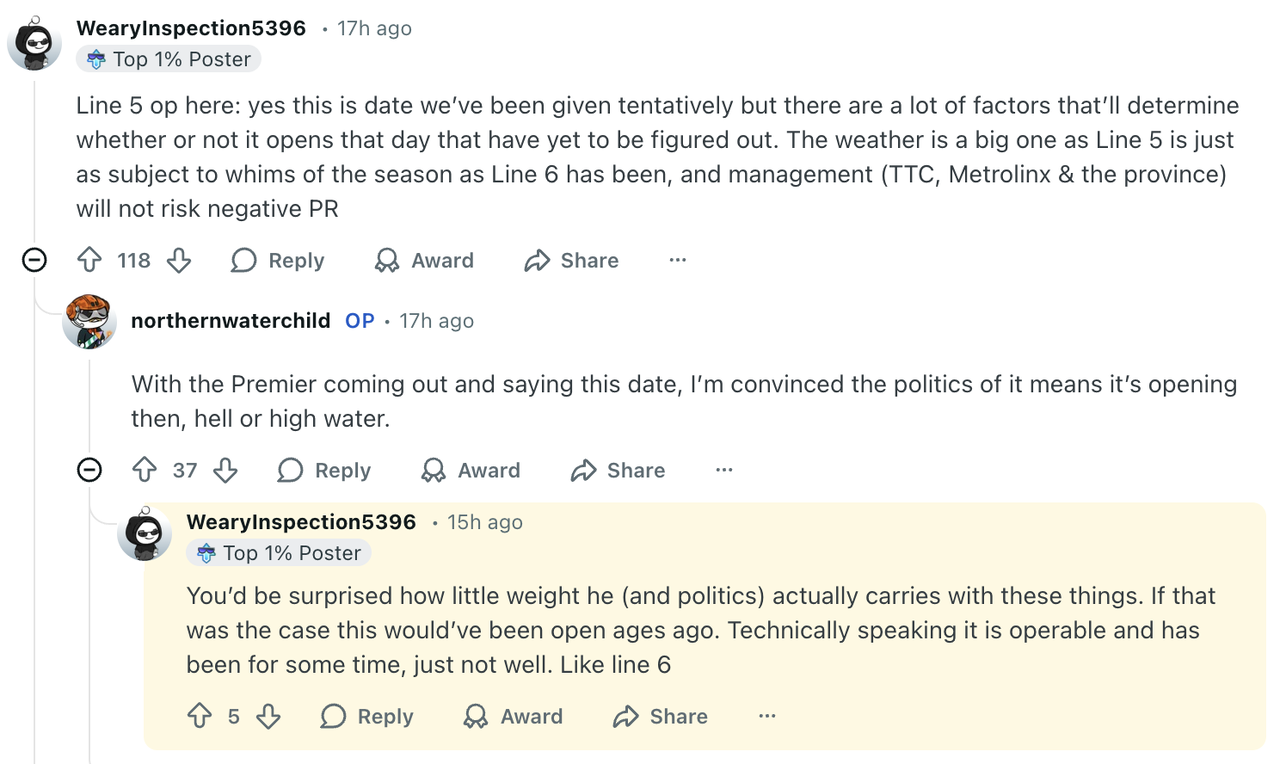This screenshot has height=764, width=1280.
Task: Collapse the top WearyInspection5396 comment thread
Action: click(x=35, y=261)
